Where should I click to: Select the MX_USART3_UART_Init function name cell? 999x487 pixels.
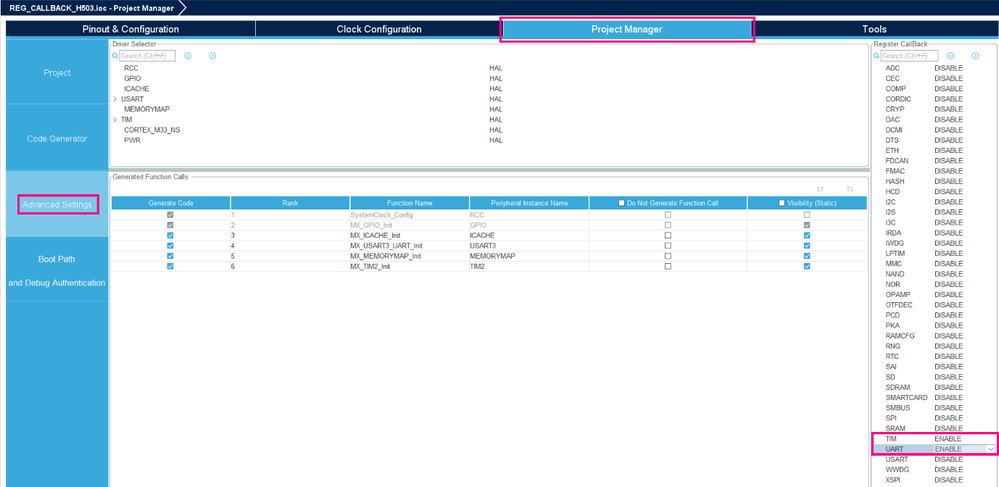pyautogui.click(x=410, y=245)
